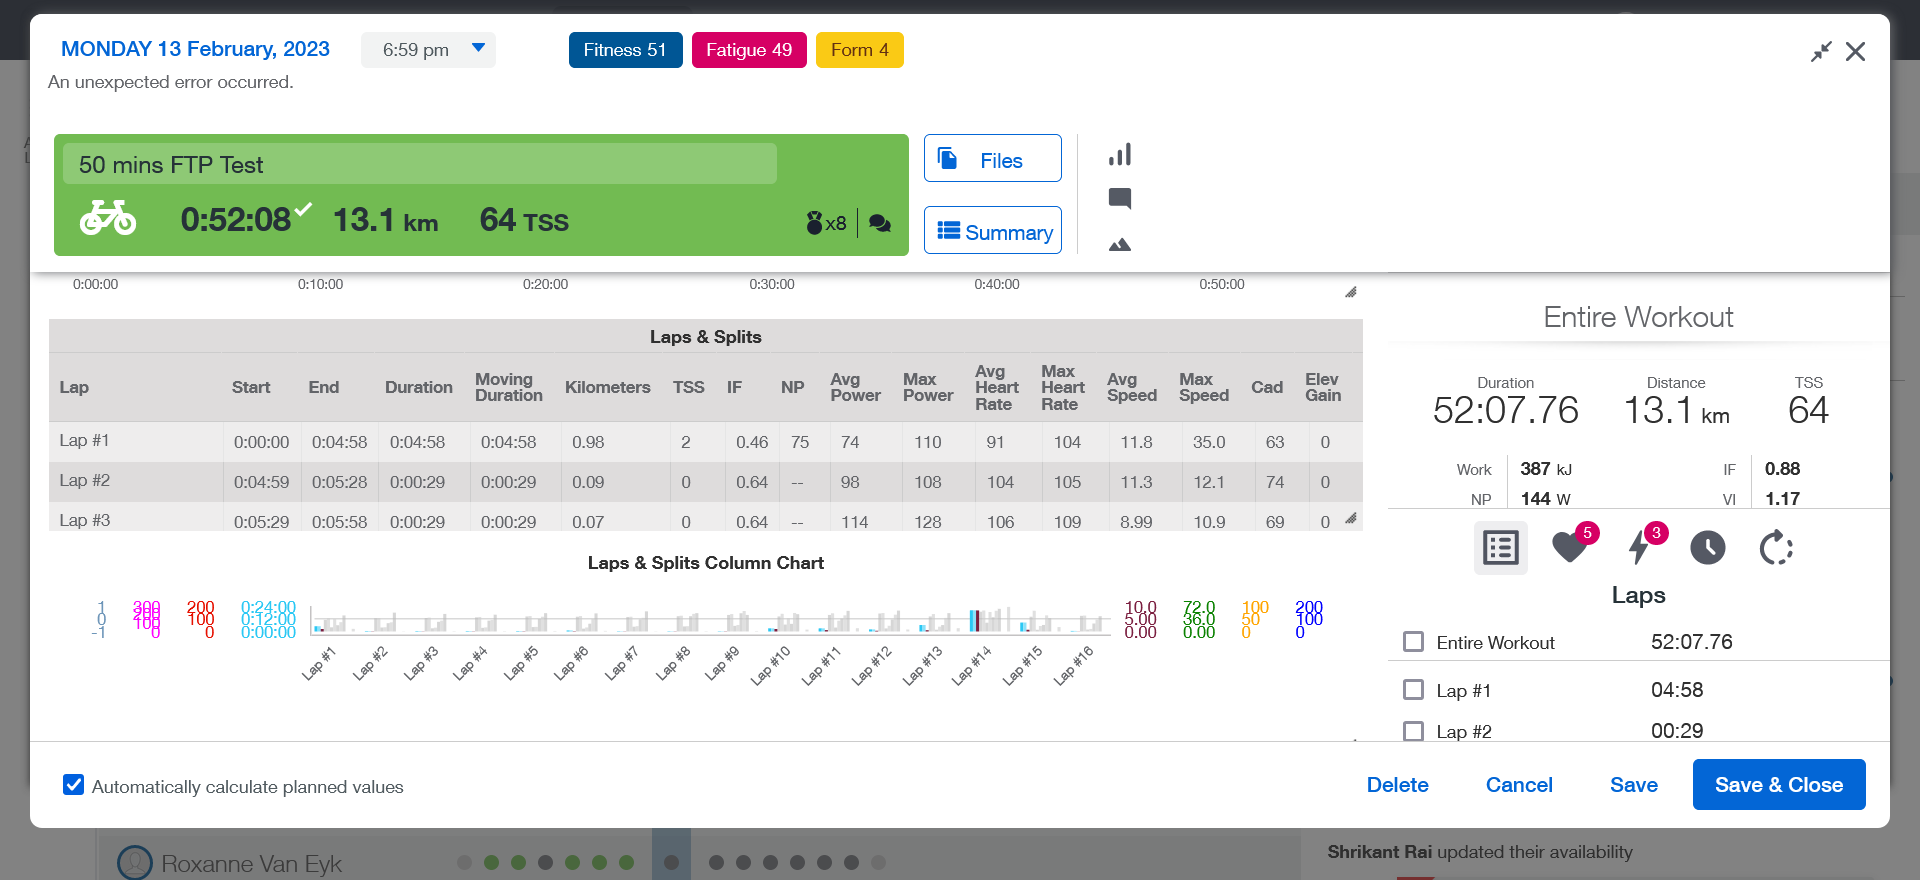Click the NP 144 W value
Viewport: 1920px width, 880px height.
click(1546, 498)
